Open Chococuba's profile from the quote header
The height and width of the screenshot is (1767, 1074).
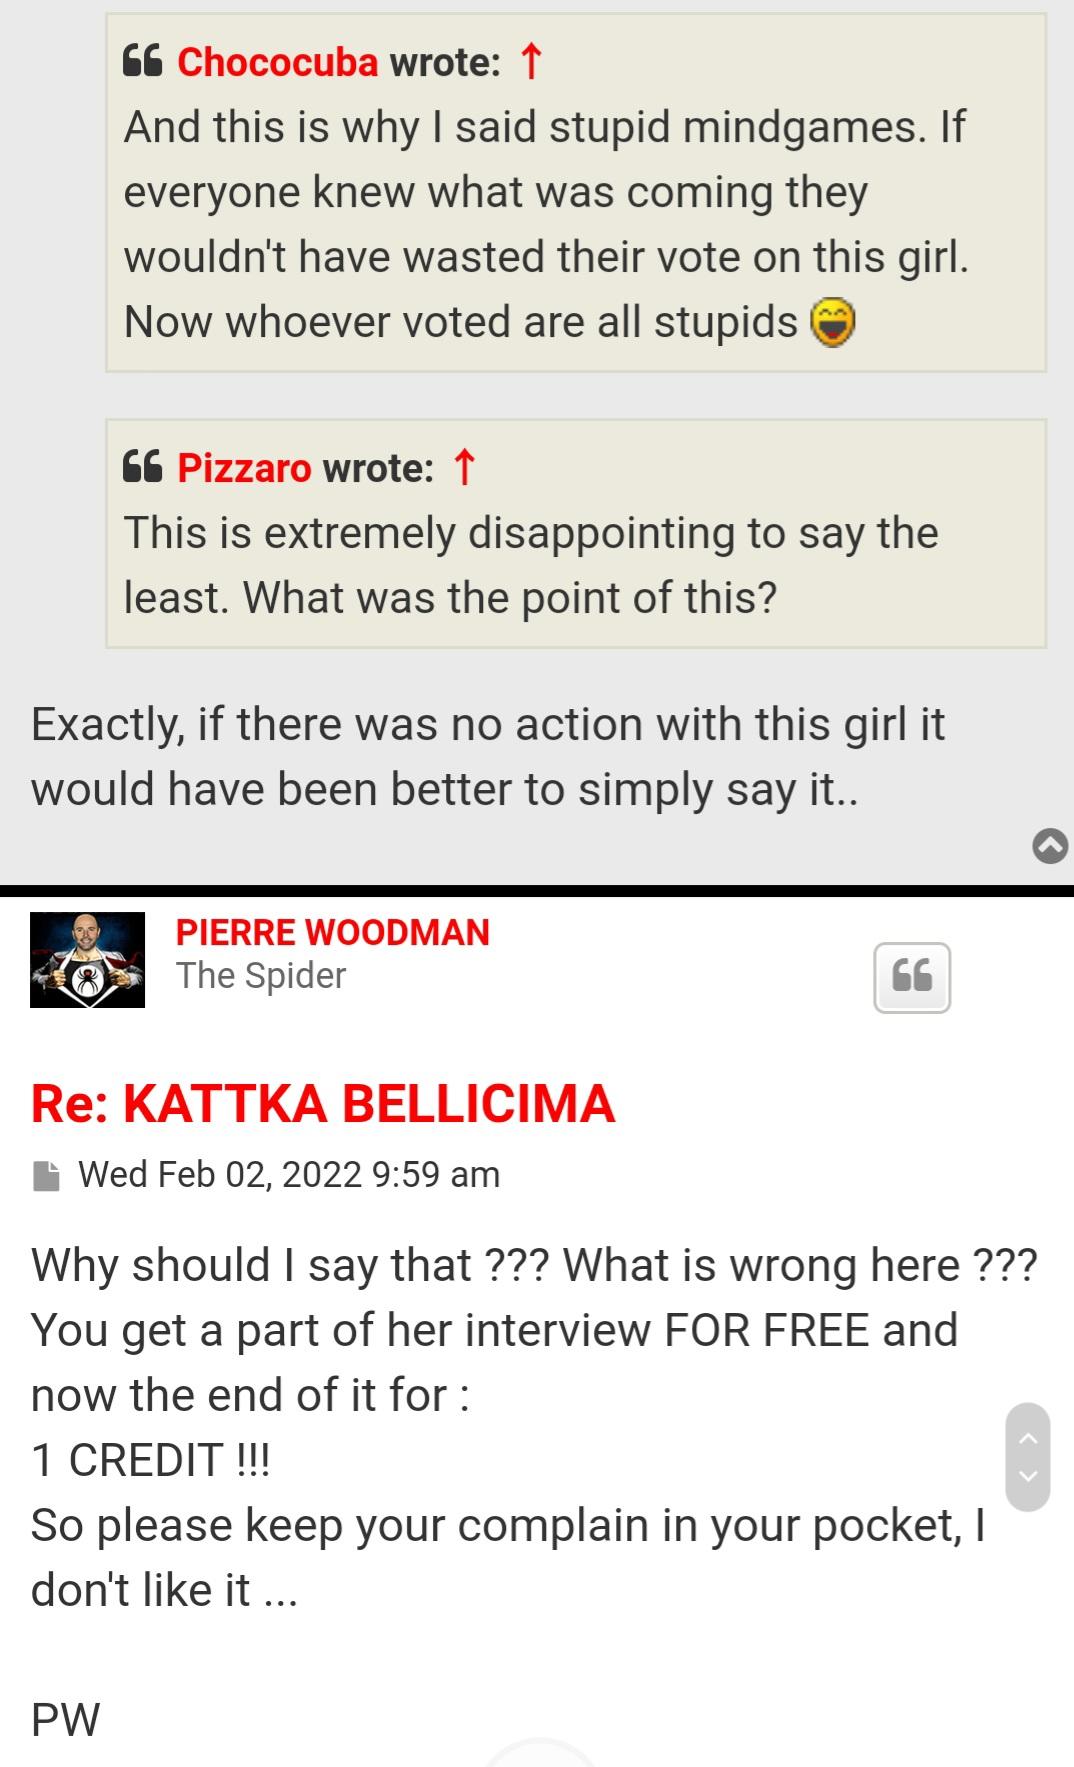tap(277, 62)
